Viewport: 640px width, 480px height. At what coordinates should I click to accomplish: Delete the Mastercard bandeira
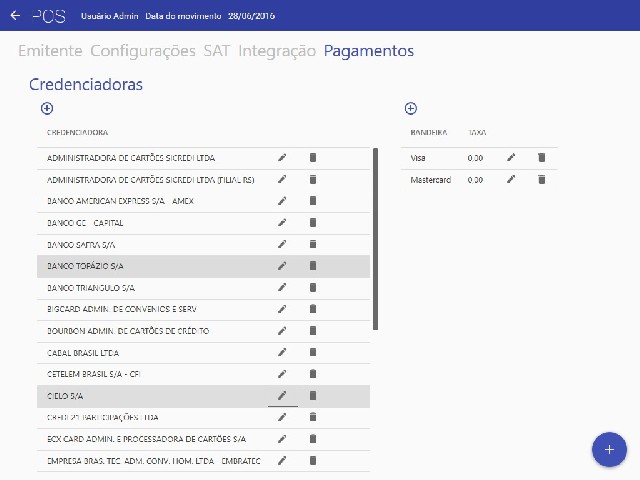(x=542, y=179)
